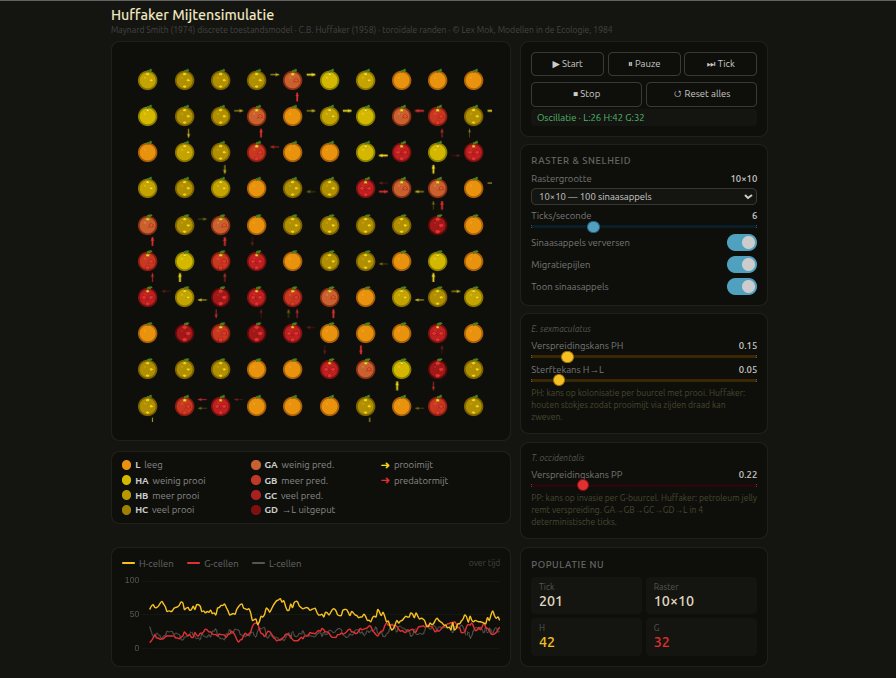
Task: Click the orange in the grid's bottom-right corner
Action: point(473,406)
